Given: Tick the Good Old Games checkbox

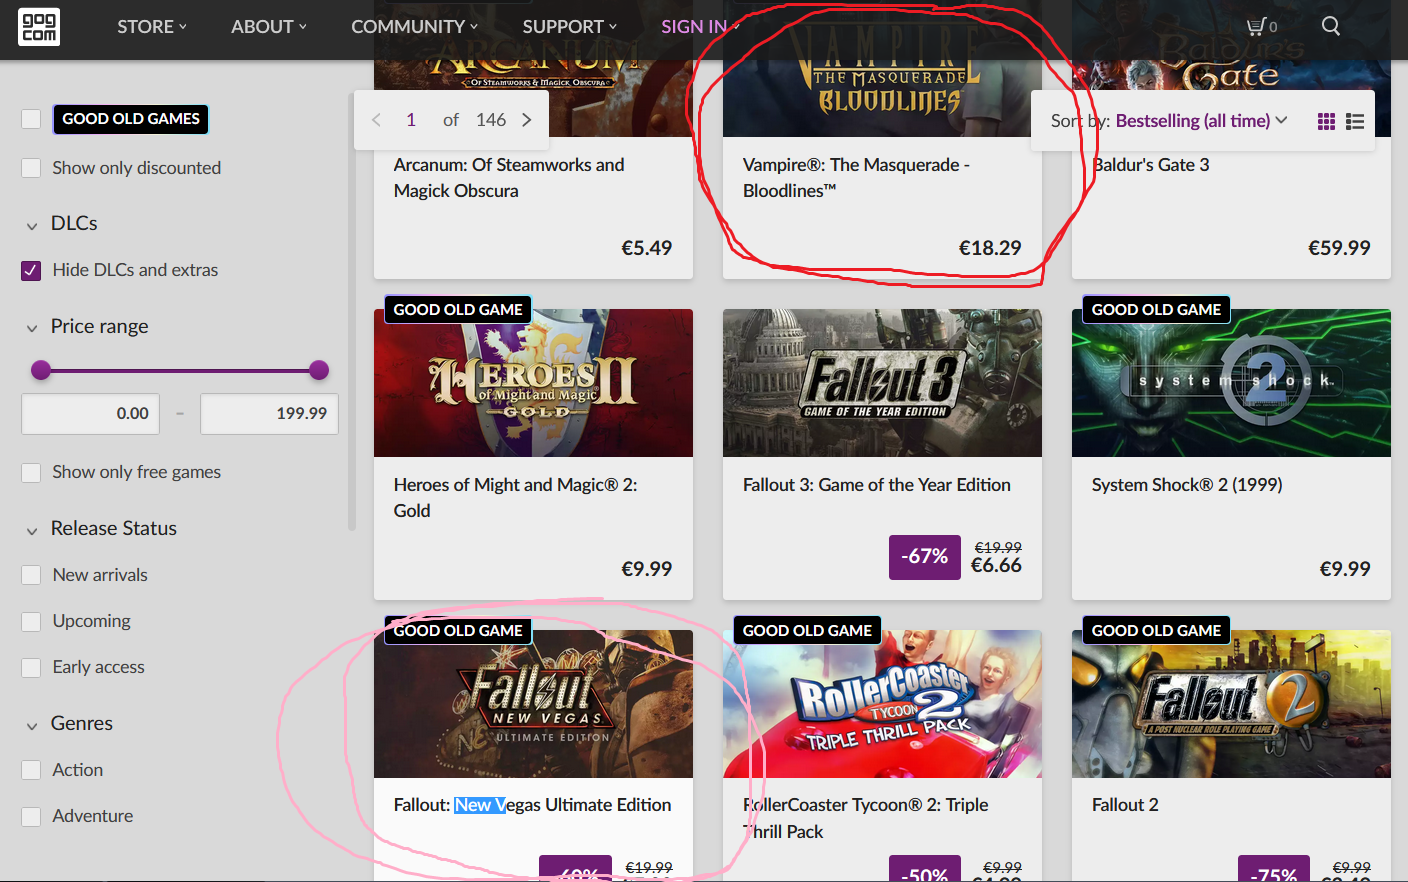Looking at the screenshot, I should pyautogui.click(x=31, y=119).
